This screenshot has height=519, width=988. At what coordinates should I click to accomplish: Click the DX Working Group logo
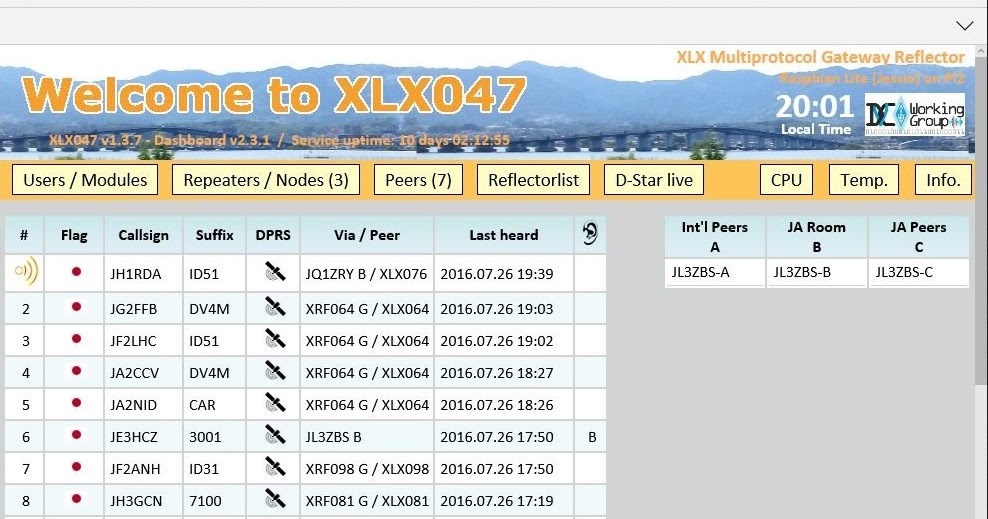pos(914,115)
